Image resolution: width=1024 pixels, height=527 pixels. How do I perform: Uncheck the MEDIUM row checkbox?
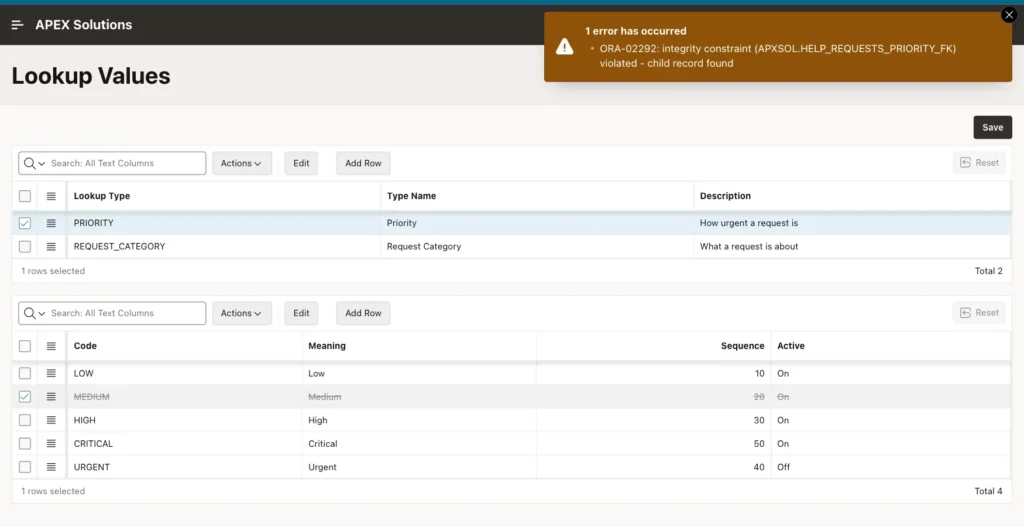tap(25, 397)
